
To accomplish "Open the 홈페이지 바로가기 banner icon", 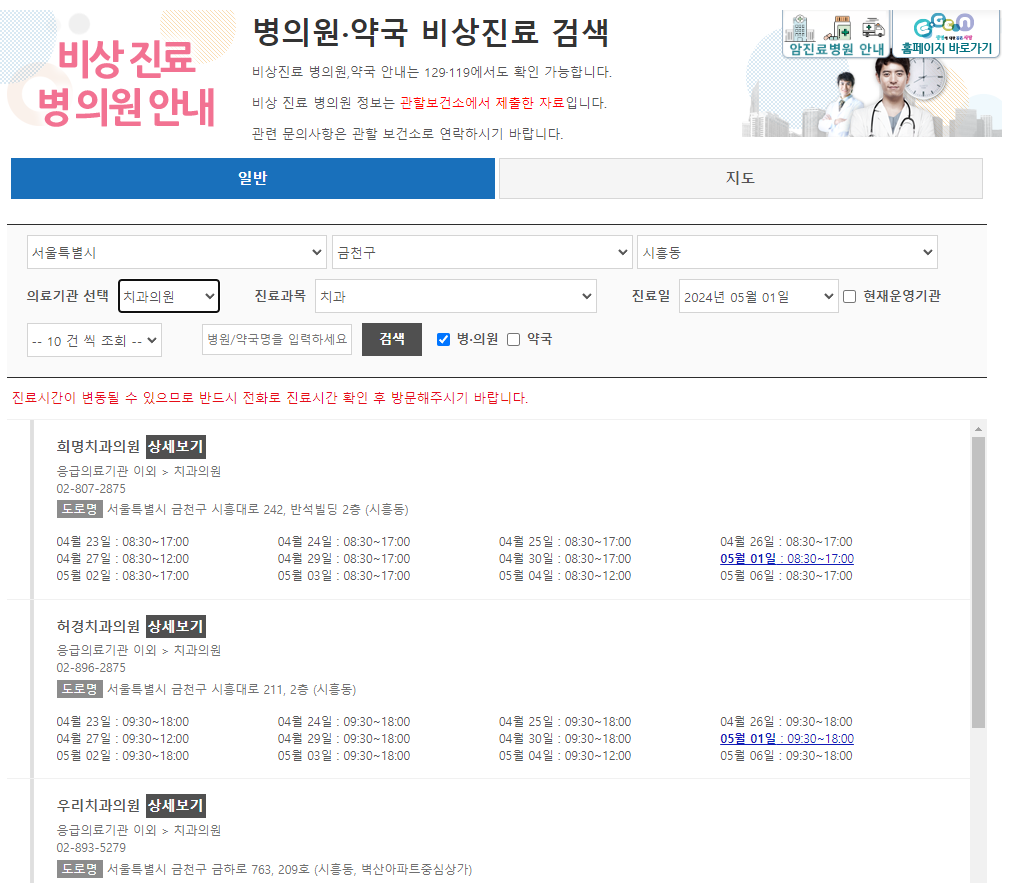I will coord(946,34).
